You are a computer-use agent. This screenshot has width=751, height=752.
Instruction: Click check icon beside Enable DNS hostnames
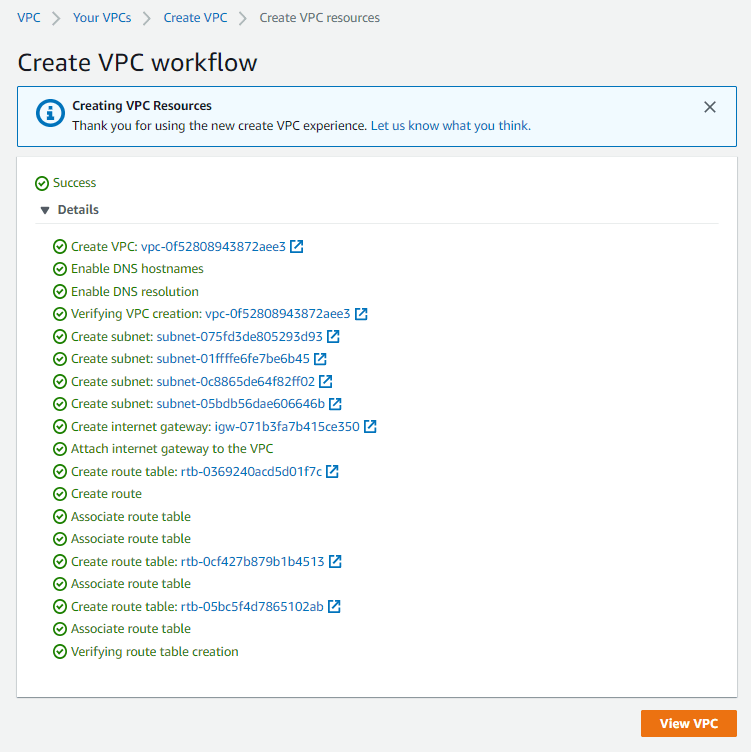(x=60, y=269)
